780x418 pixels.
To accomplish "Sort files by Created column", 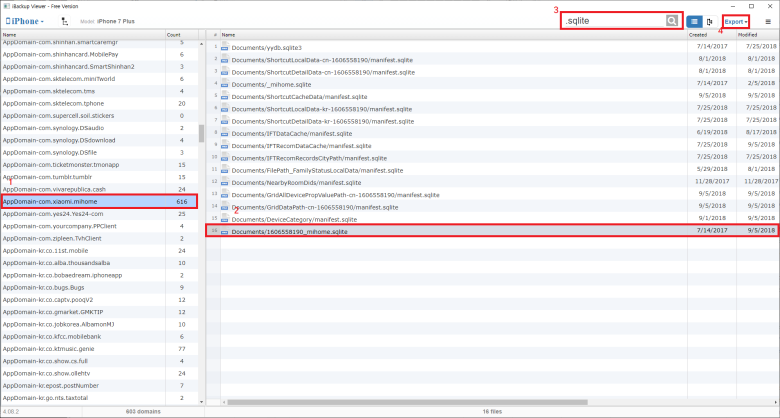I will pyautogui.click(x=710, y=35).
